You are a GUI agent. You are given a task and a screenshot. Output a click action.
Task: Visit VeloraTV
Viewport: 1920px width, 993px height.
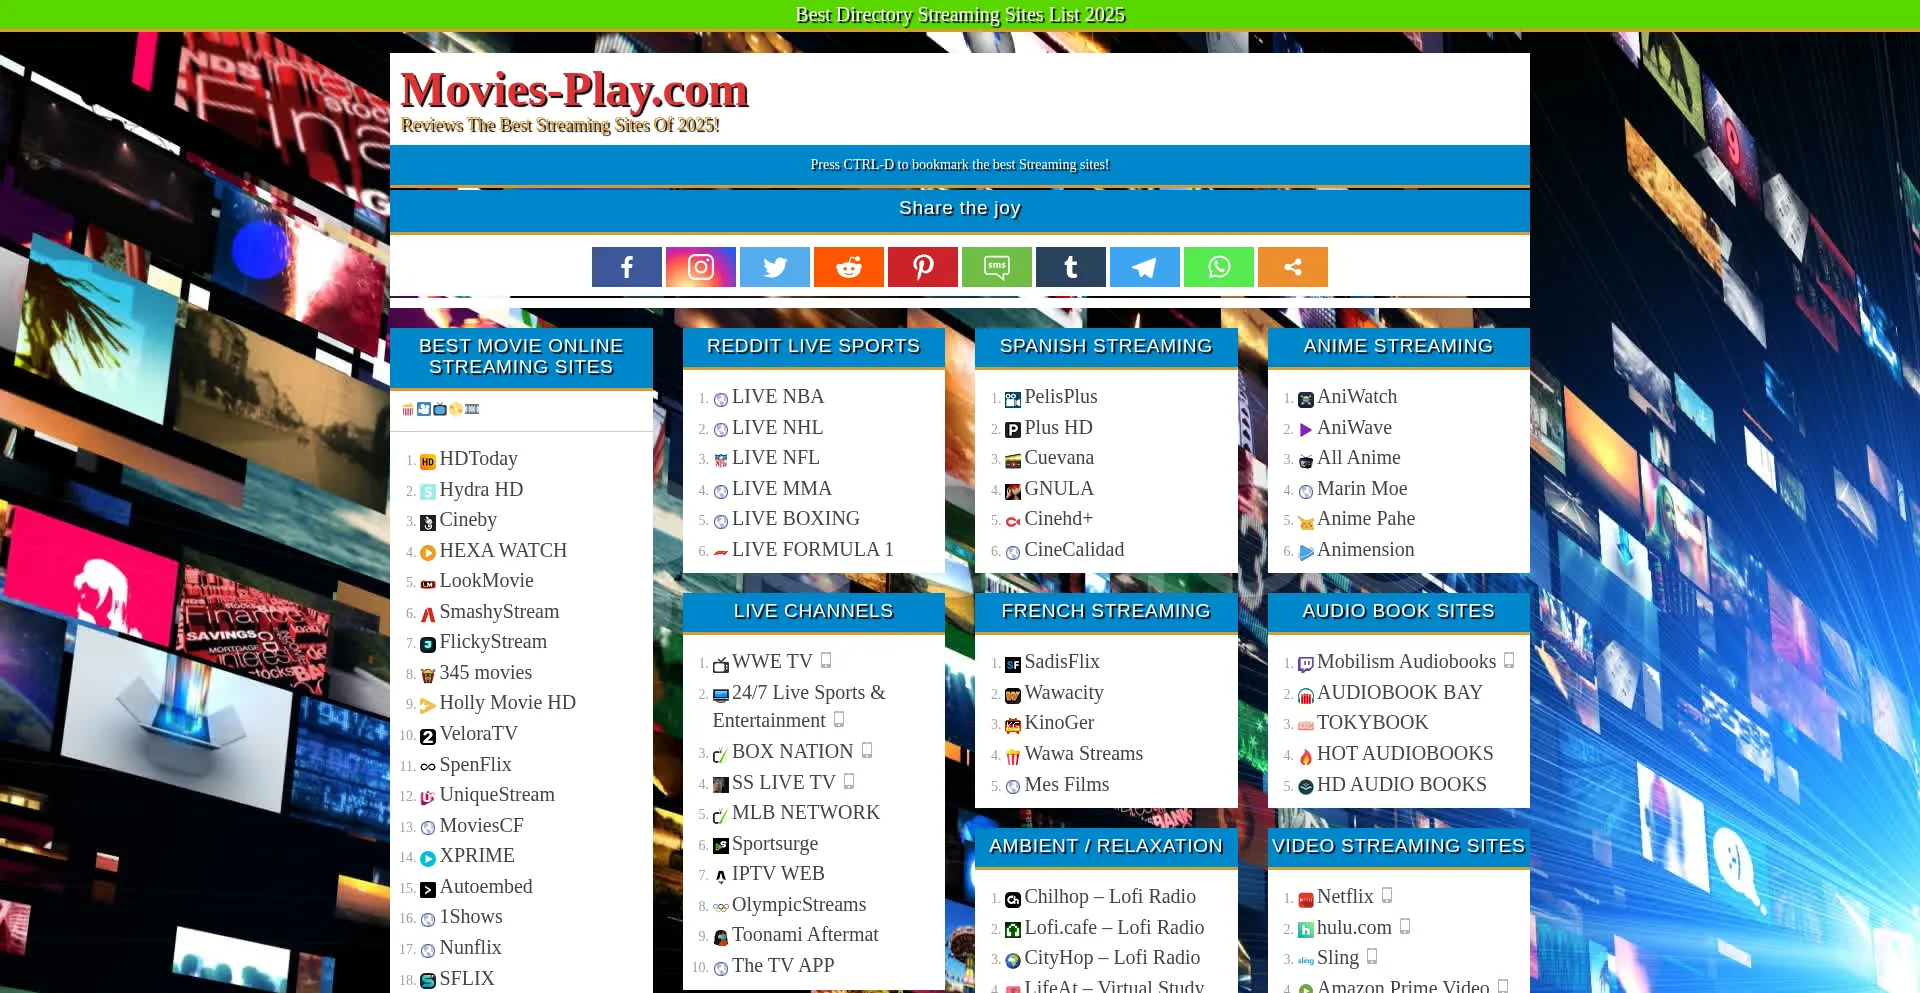(478, 734)
